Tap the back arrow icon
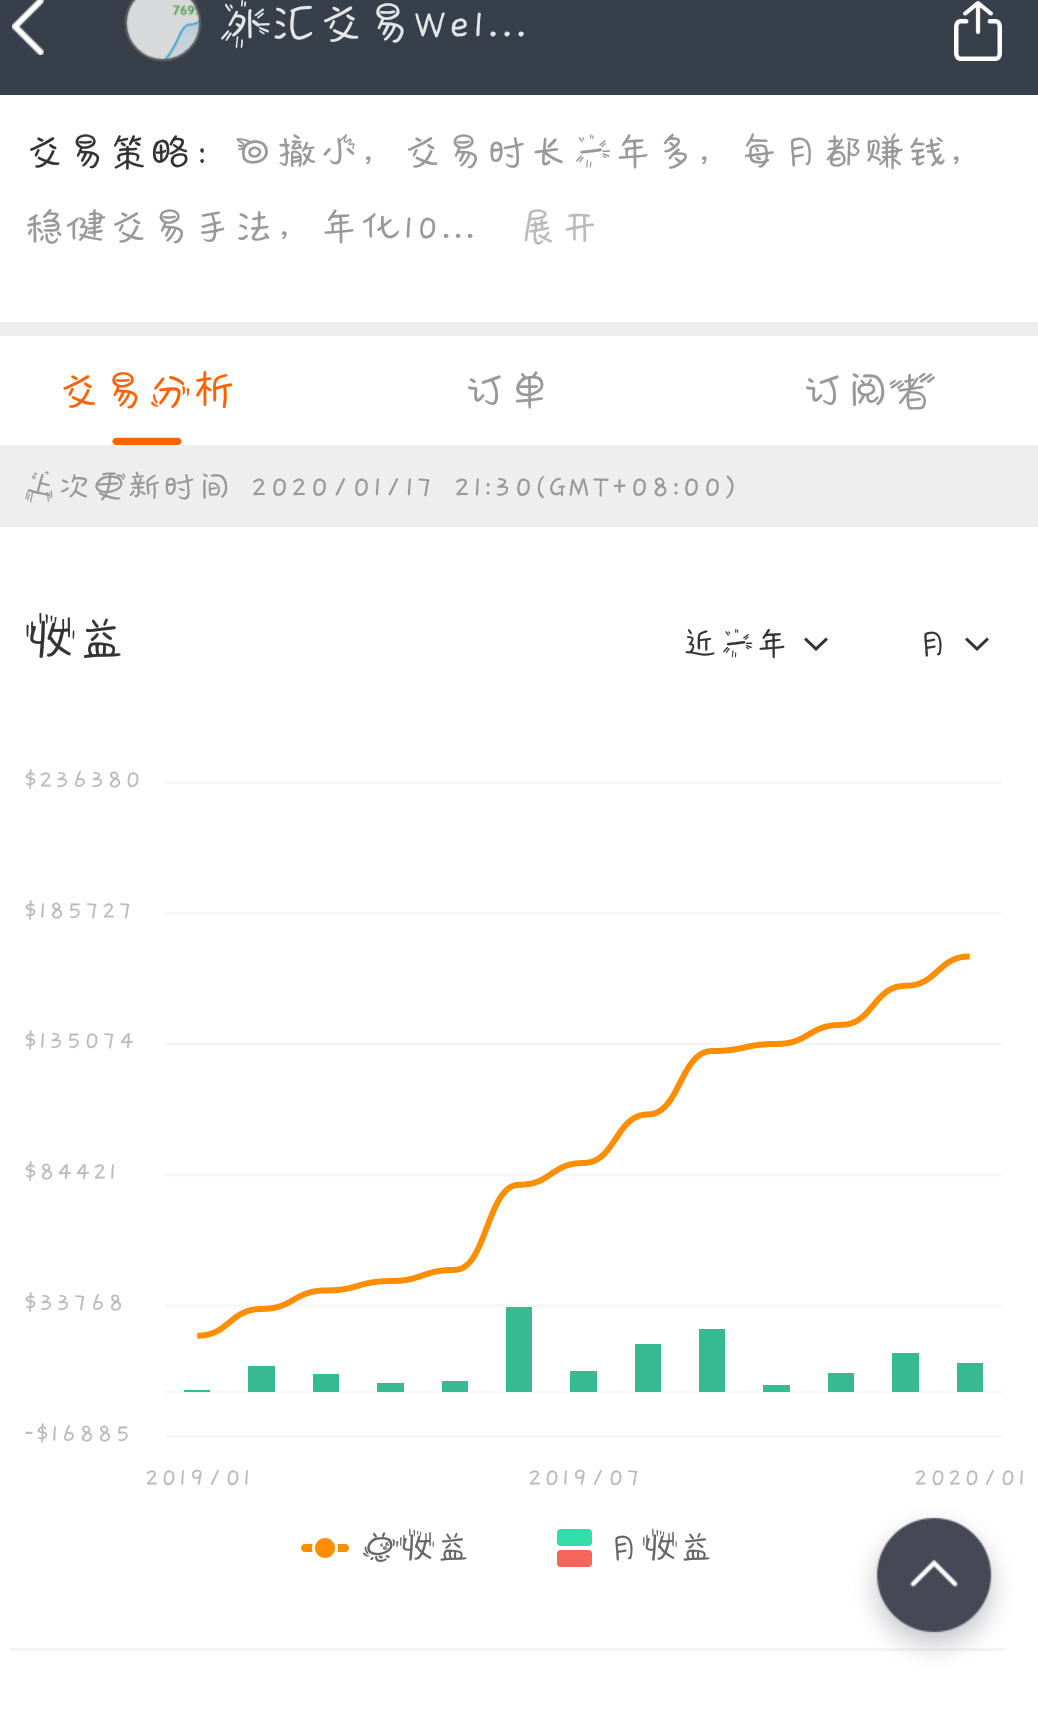The image size is (1038, 1709). click(30, 27)
